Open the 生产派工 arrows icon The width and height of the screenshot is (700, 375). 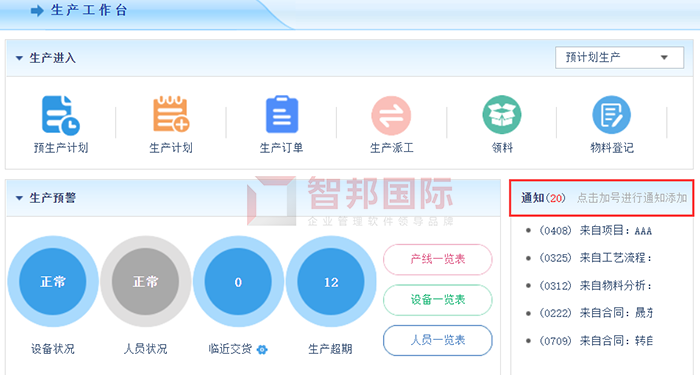(x=391, y=115)
